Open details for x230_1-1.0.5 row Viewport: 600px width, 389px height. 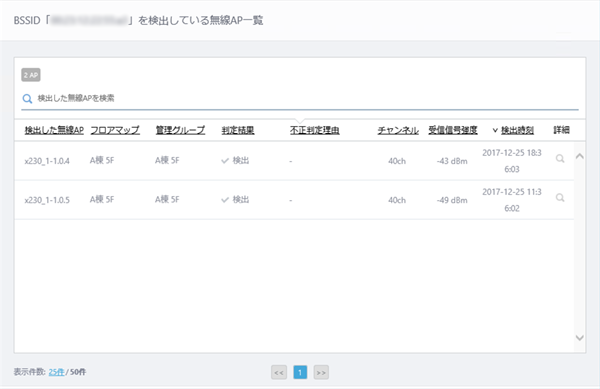560,197
